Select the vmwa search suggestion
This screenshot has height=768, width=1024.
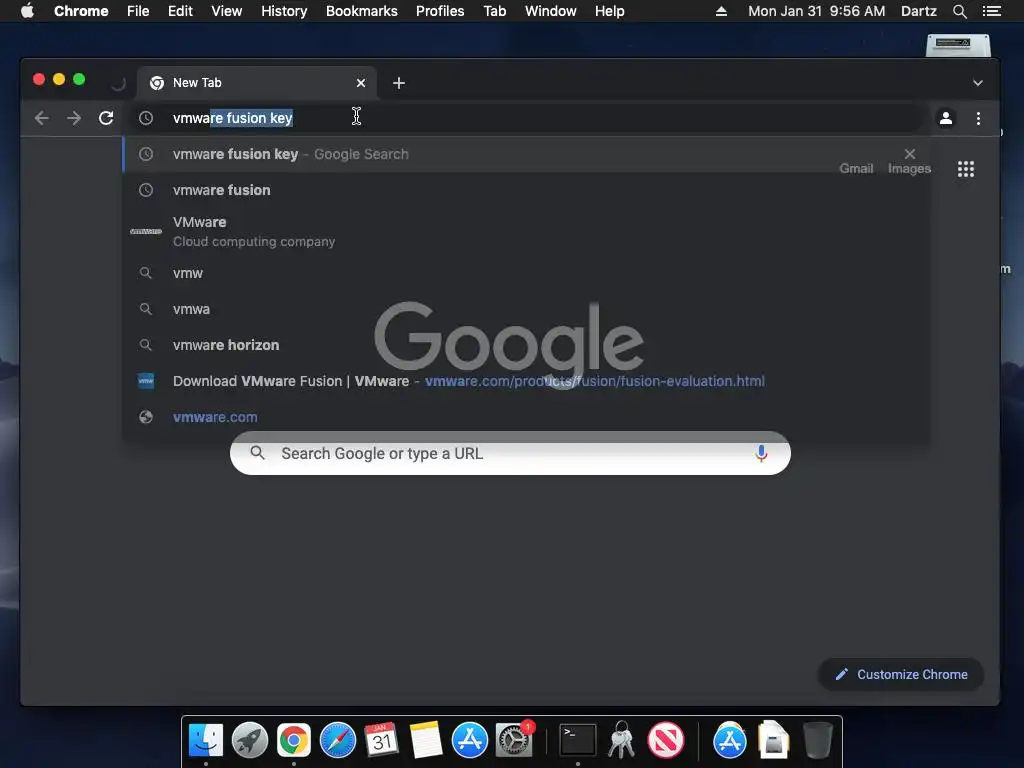(x=526, y=309)
